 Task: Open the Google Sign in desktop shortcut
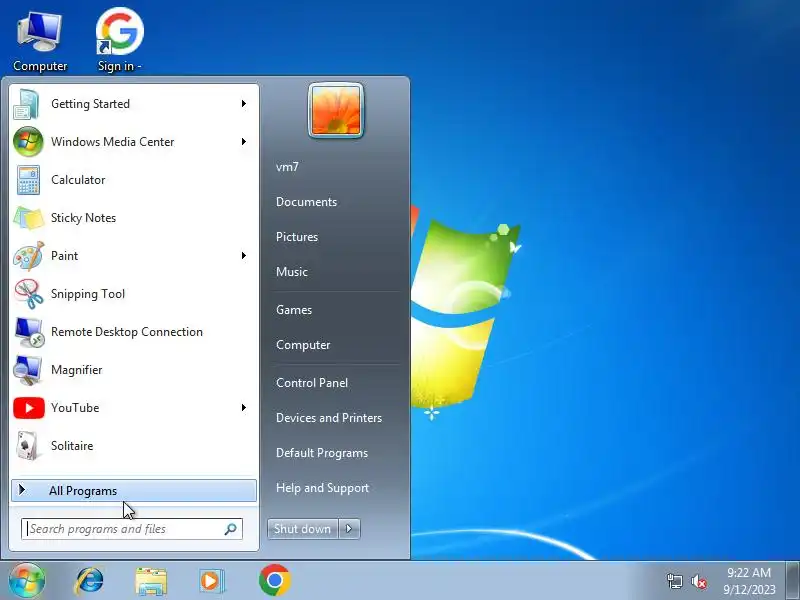[120, 41]
